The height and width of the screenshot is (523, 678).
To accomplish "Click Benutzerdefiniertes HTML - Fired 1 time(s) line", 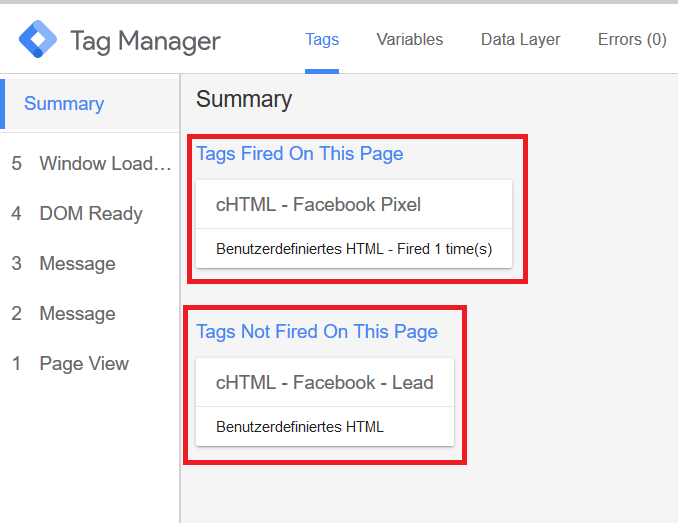I will pyautogui.click(x=354, y=249).
